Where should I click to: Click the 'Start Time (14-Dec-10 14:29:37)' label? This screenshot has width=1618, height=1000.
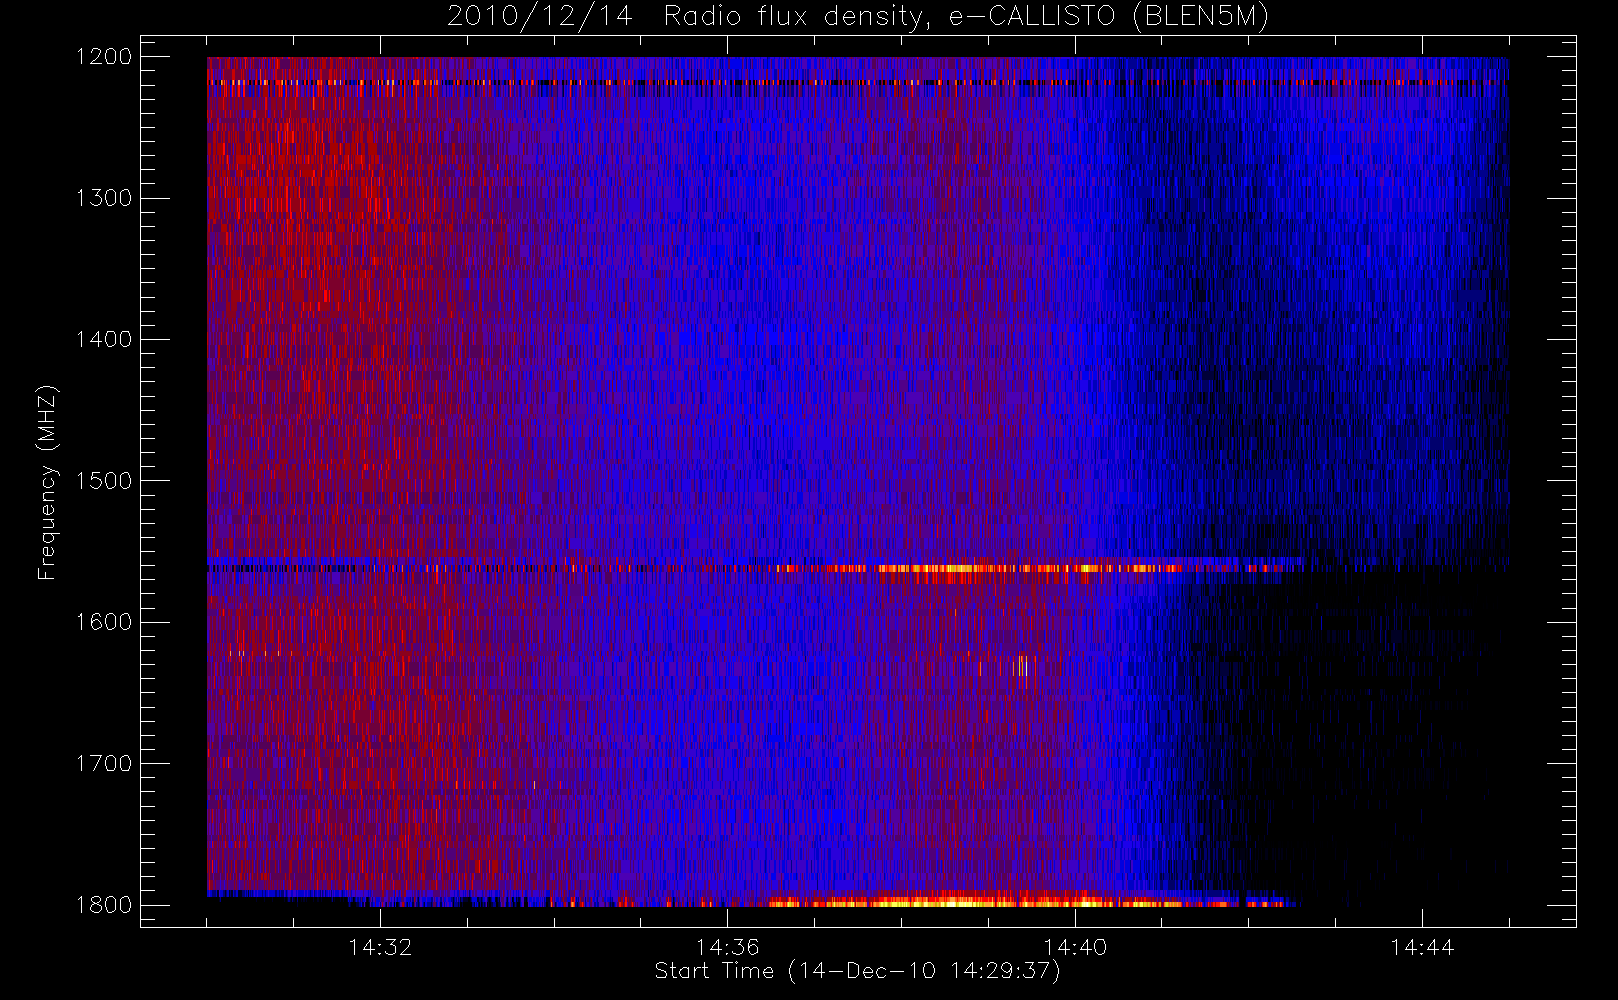pos(857,971)
